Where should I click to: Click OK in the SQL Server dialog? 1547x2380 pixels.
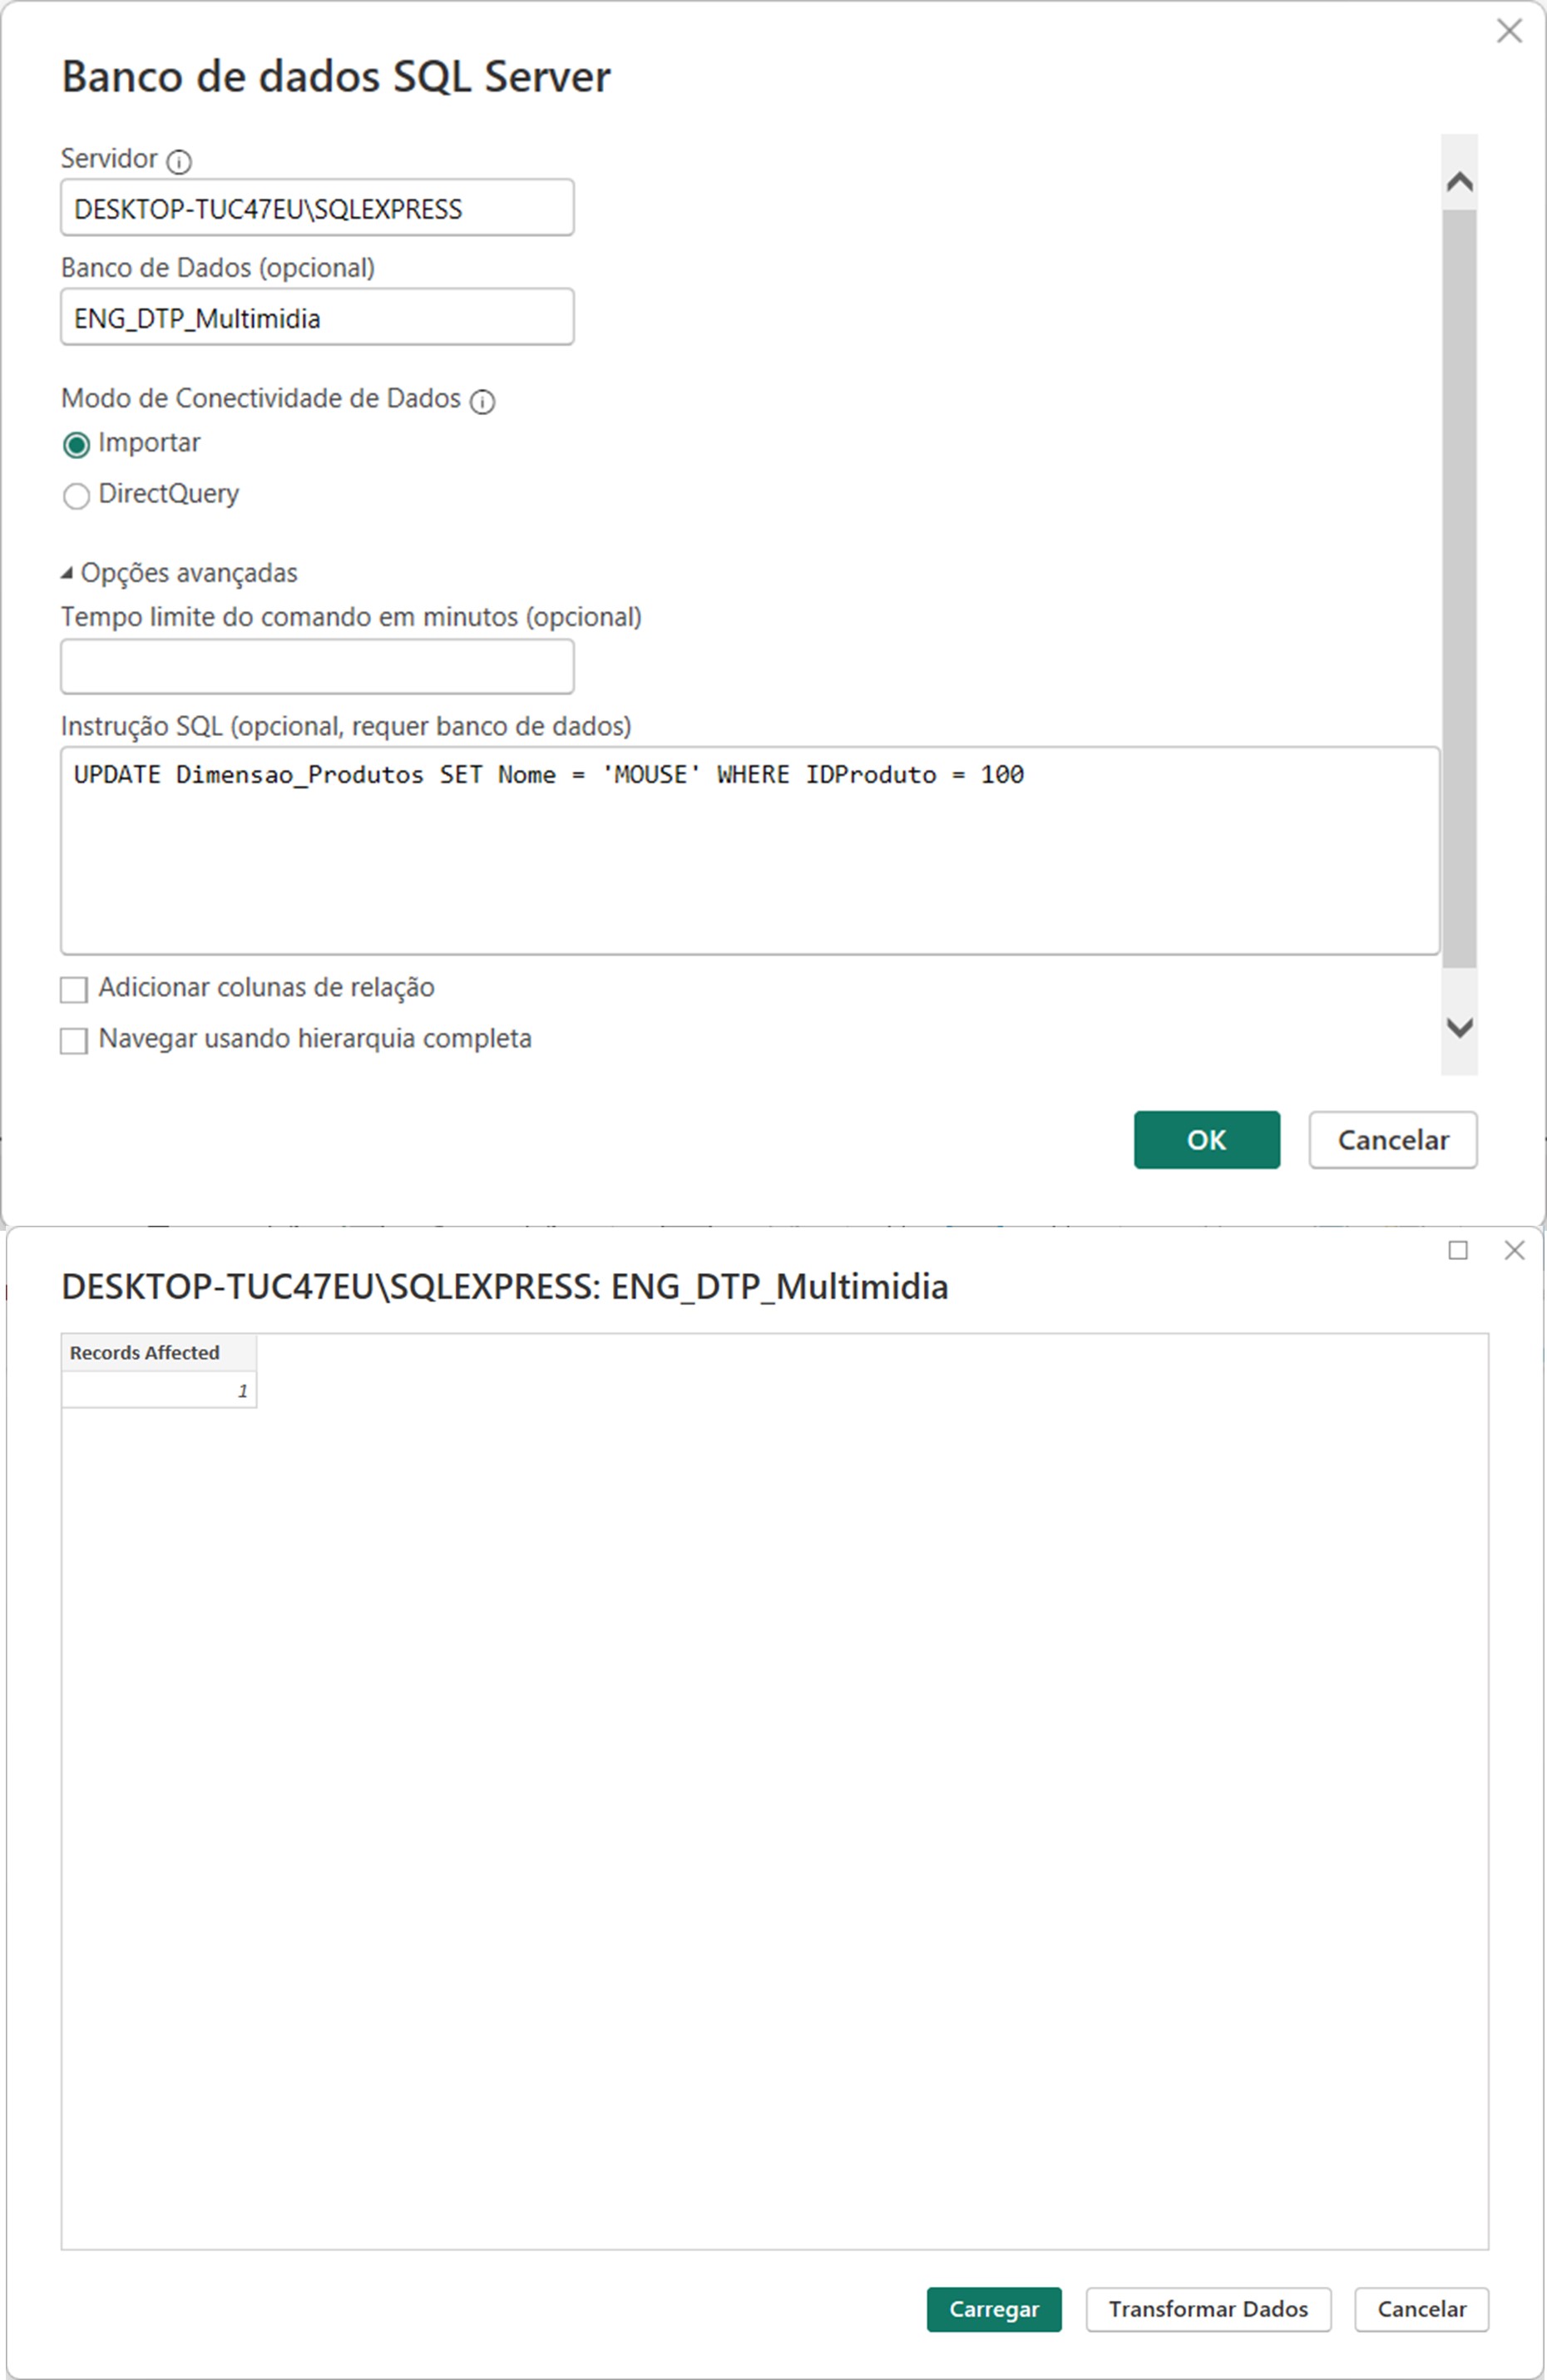(x=1206, y=1139)
